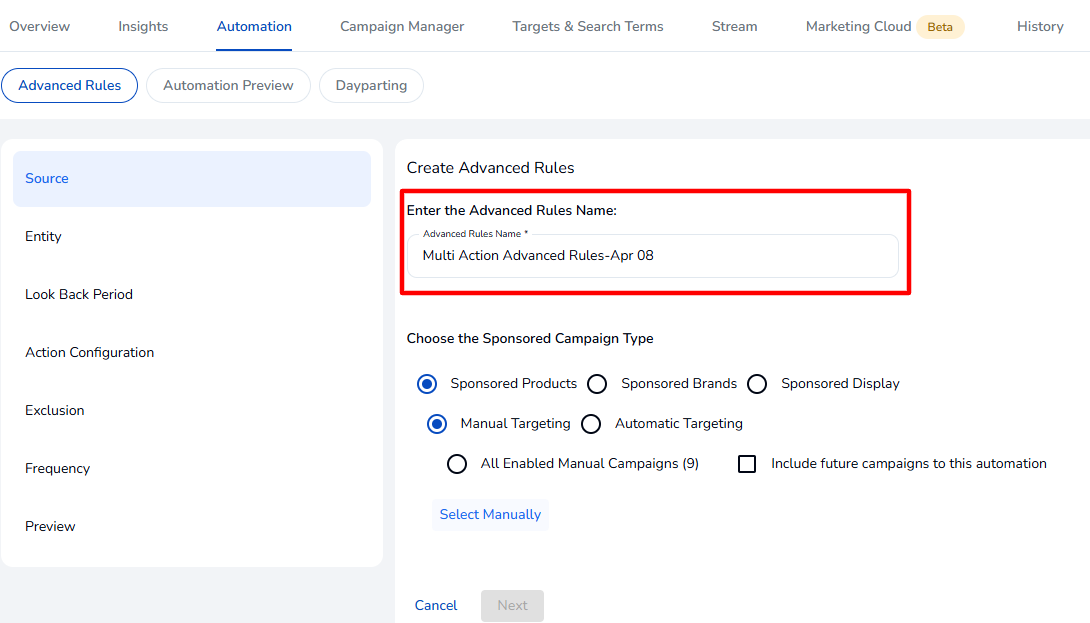The width and height of the screenshot is (1090, 623).
Task: Open the Overview tab
Action: (x=39, y=26)
